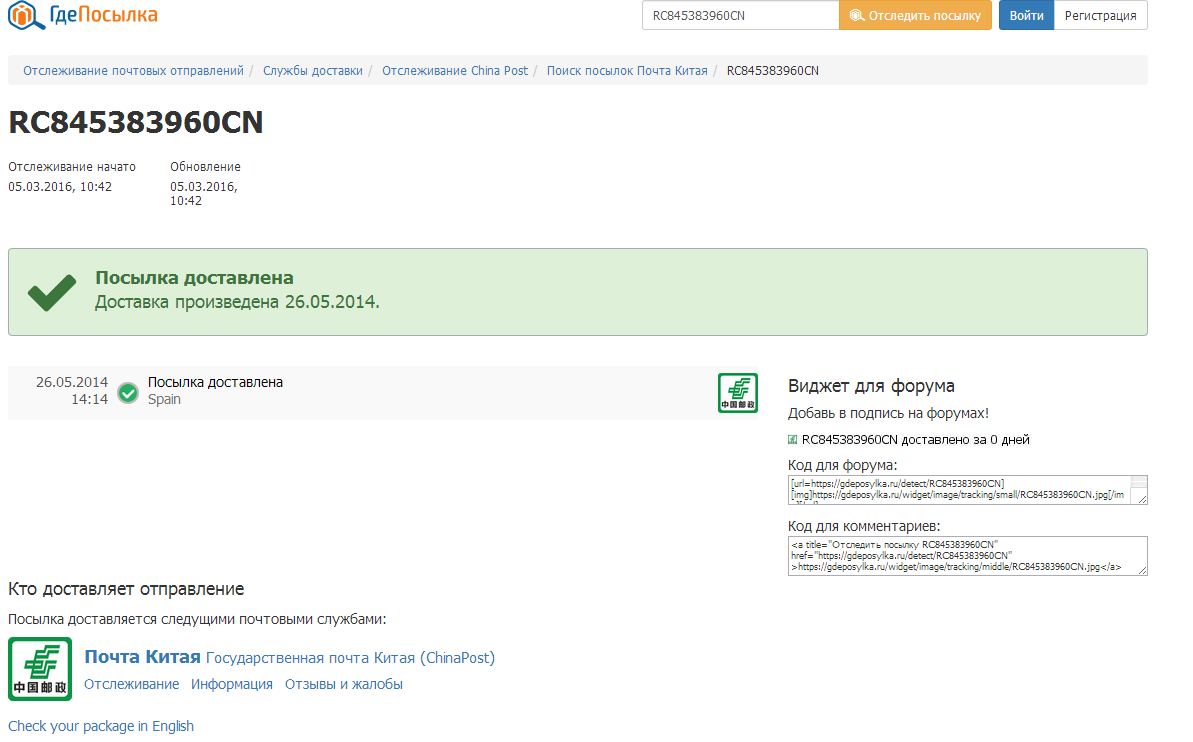Open the Почта Китая carrier link

click(x=142, y=657)
